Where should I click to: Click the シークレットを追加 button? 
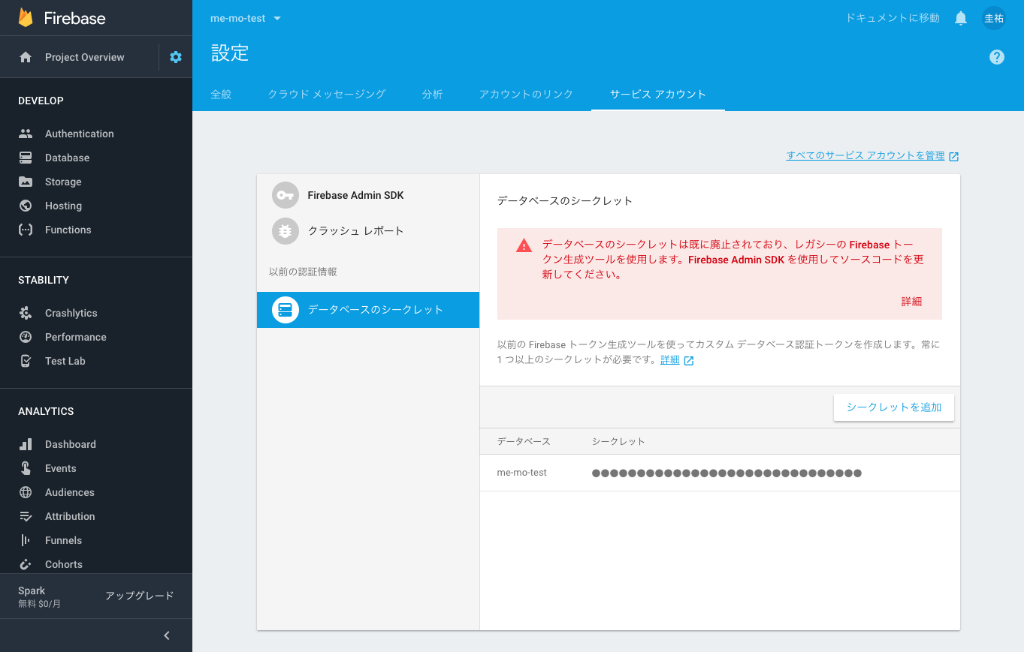pos(893,407)
